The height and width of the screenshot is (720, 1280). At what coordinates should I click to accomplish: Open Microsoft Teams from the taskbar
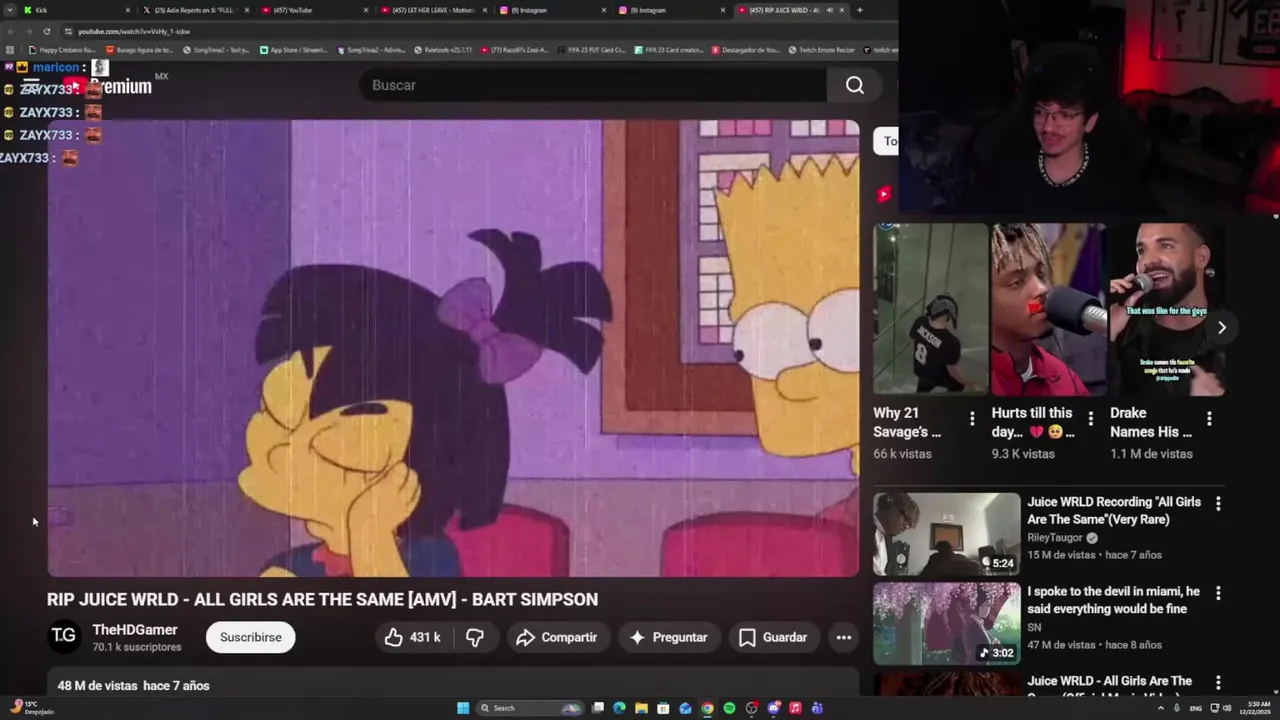pos(817,708)
